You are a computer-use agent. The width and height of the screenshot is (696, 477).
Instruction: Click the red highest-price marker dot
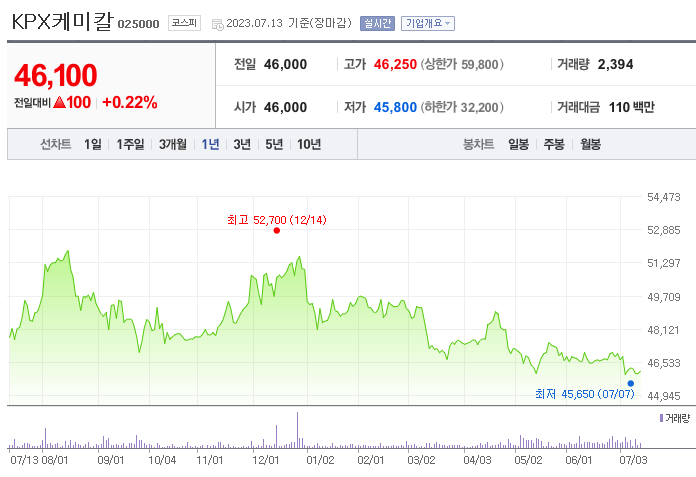click(x=277, y=230)
